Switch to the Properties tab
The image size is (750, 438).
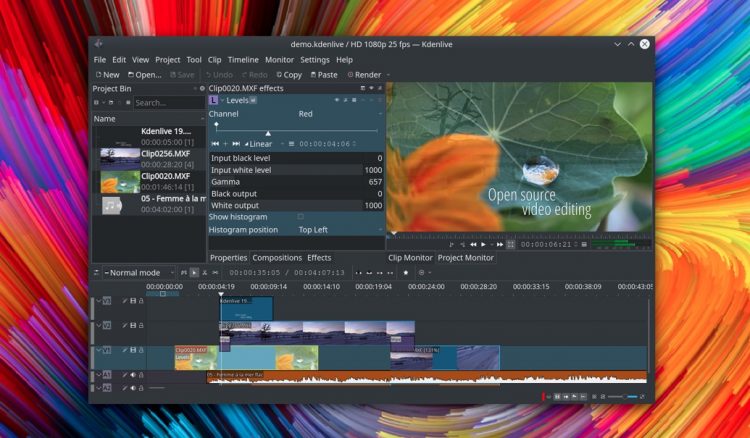pyautogui.click(x=229, y=258)
